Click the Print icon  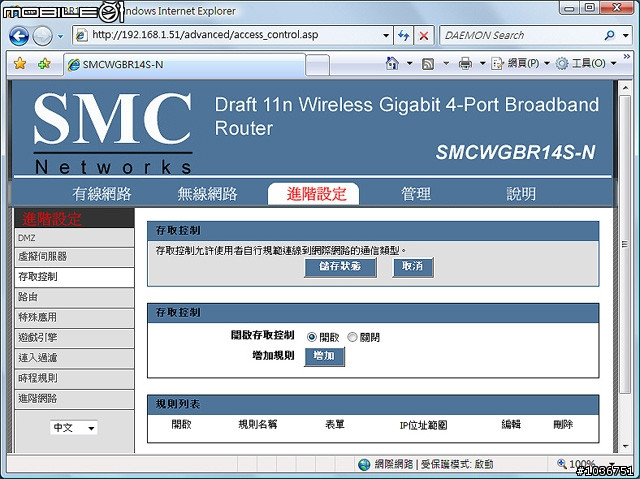(x=465, y=63)
